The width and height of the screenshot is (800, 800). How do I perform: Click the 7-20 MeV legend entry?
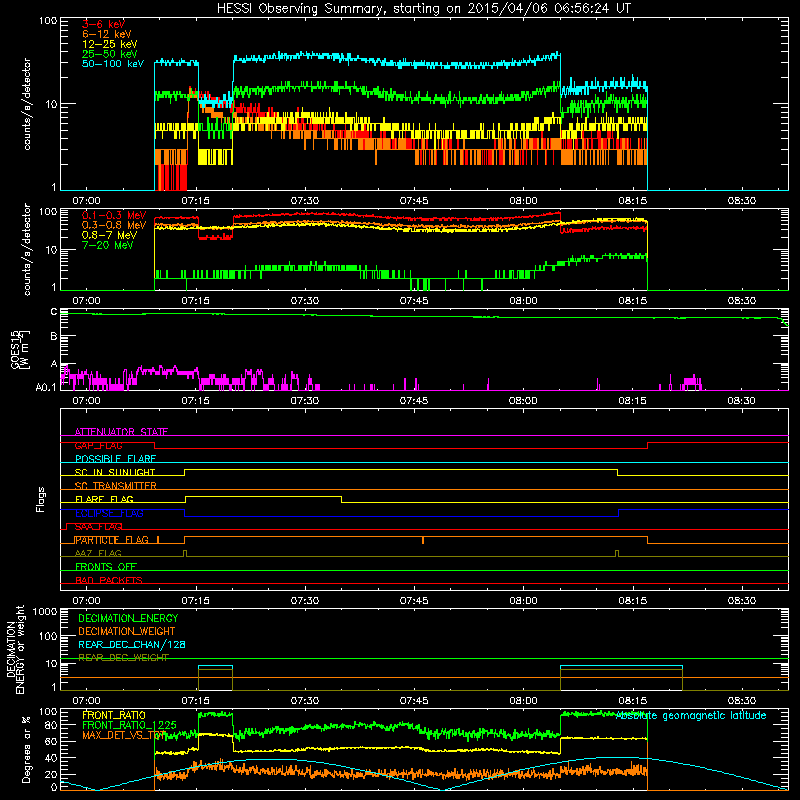point(108,245)
